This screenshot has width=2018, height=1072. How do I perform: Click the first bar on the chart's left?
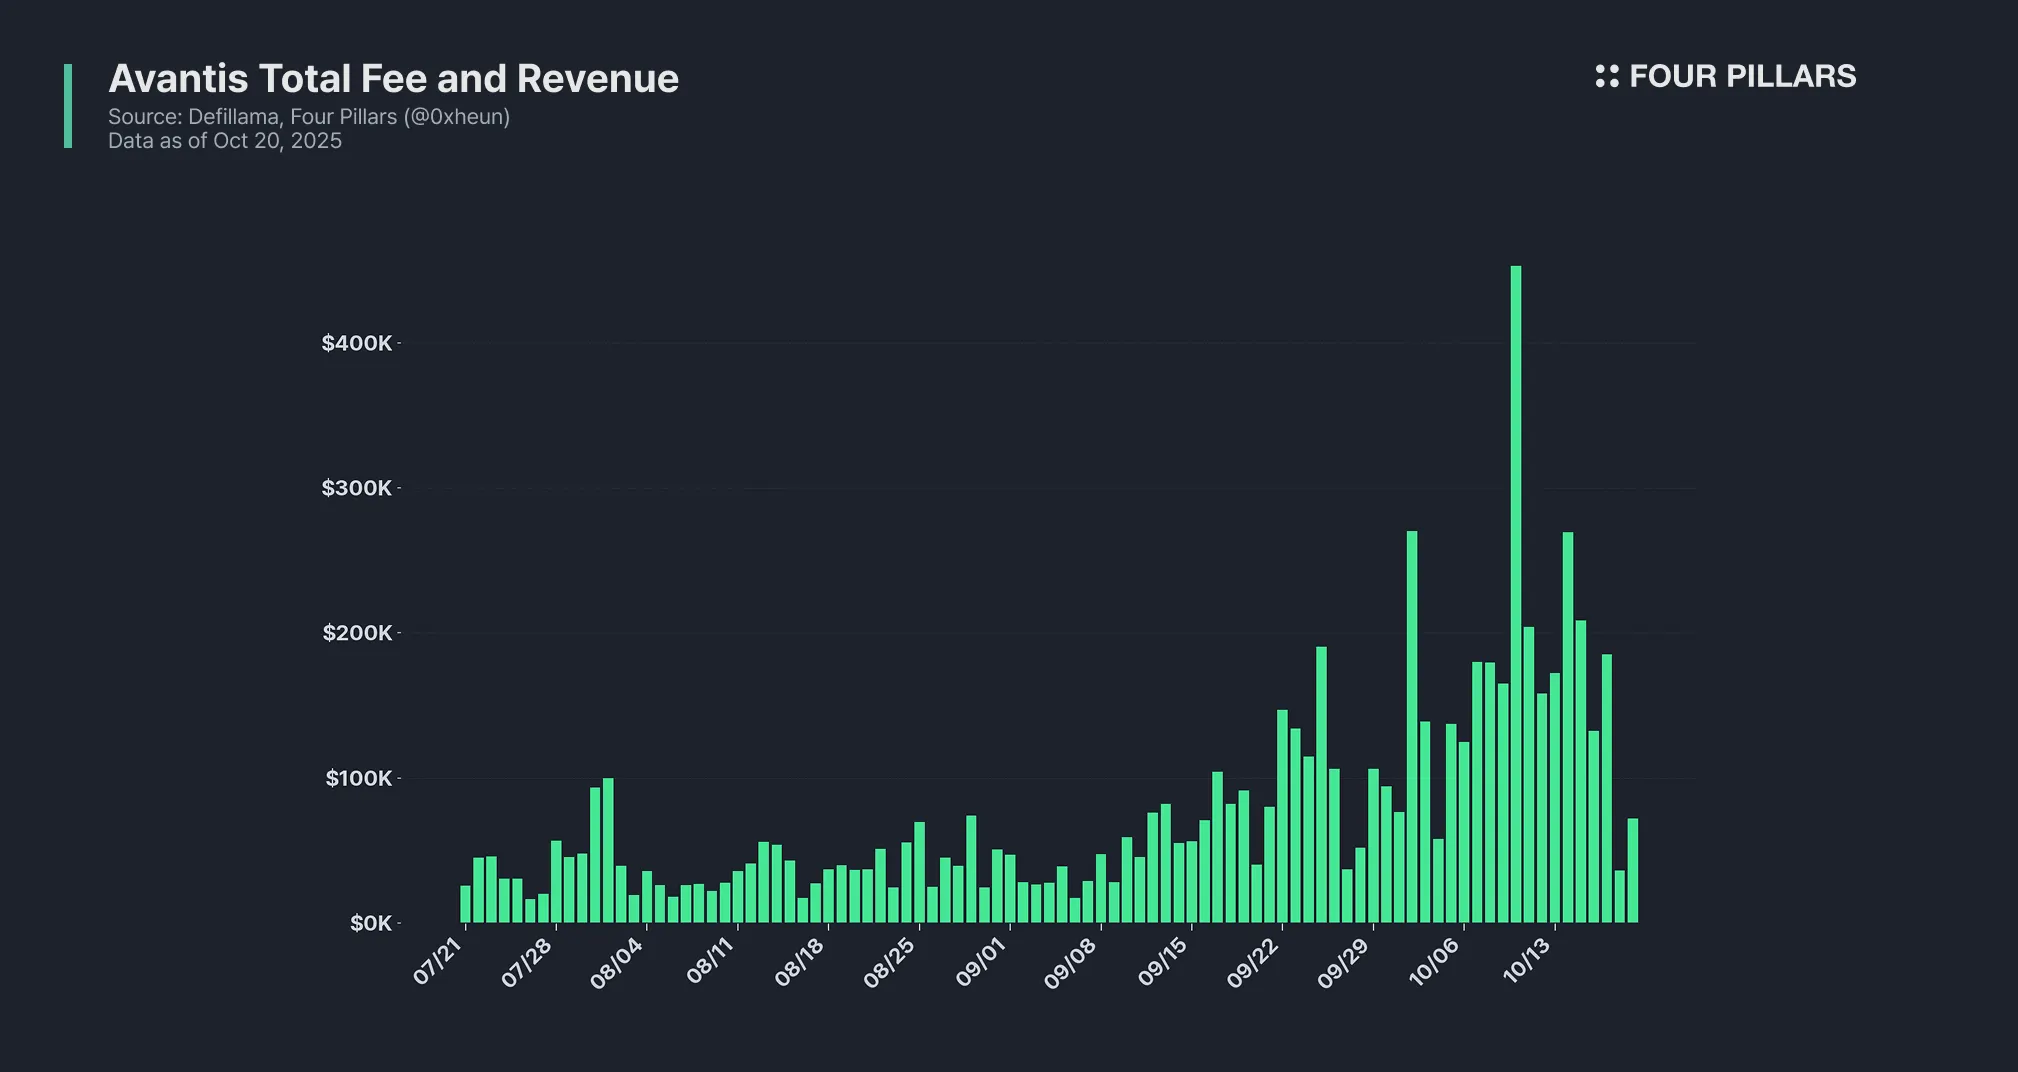click(465, 904)
